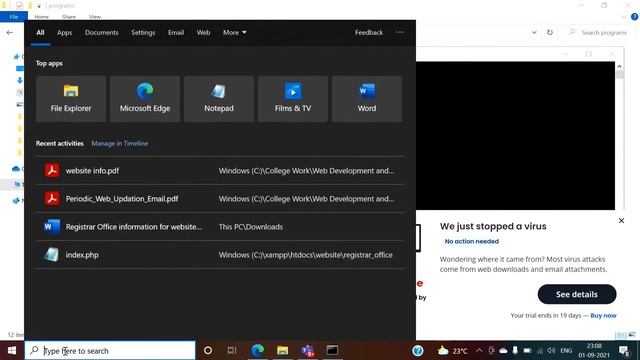Select the All search tab

(40, 32)
